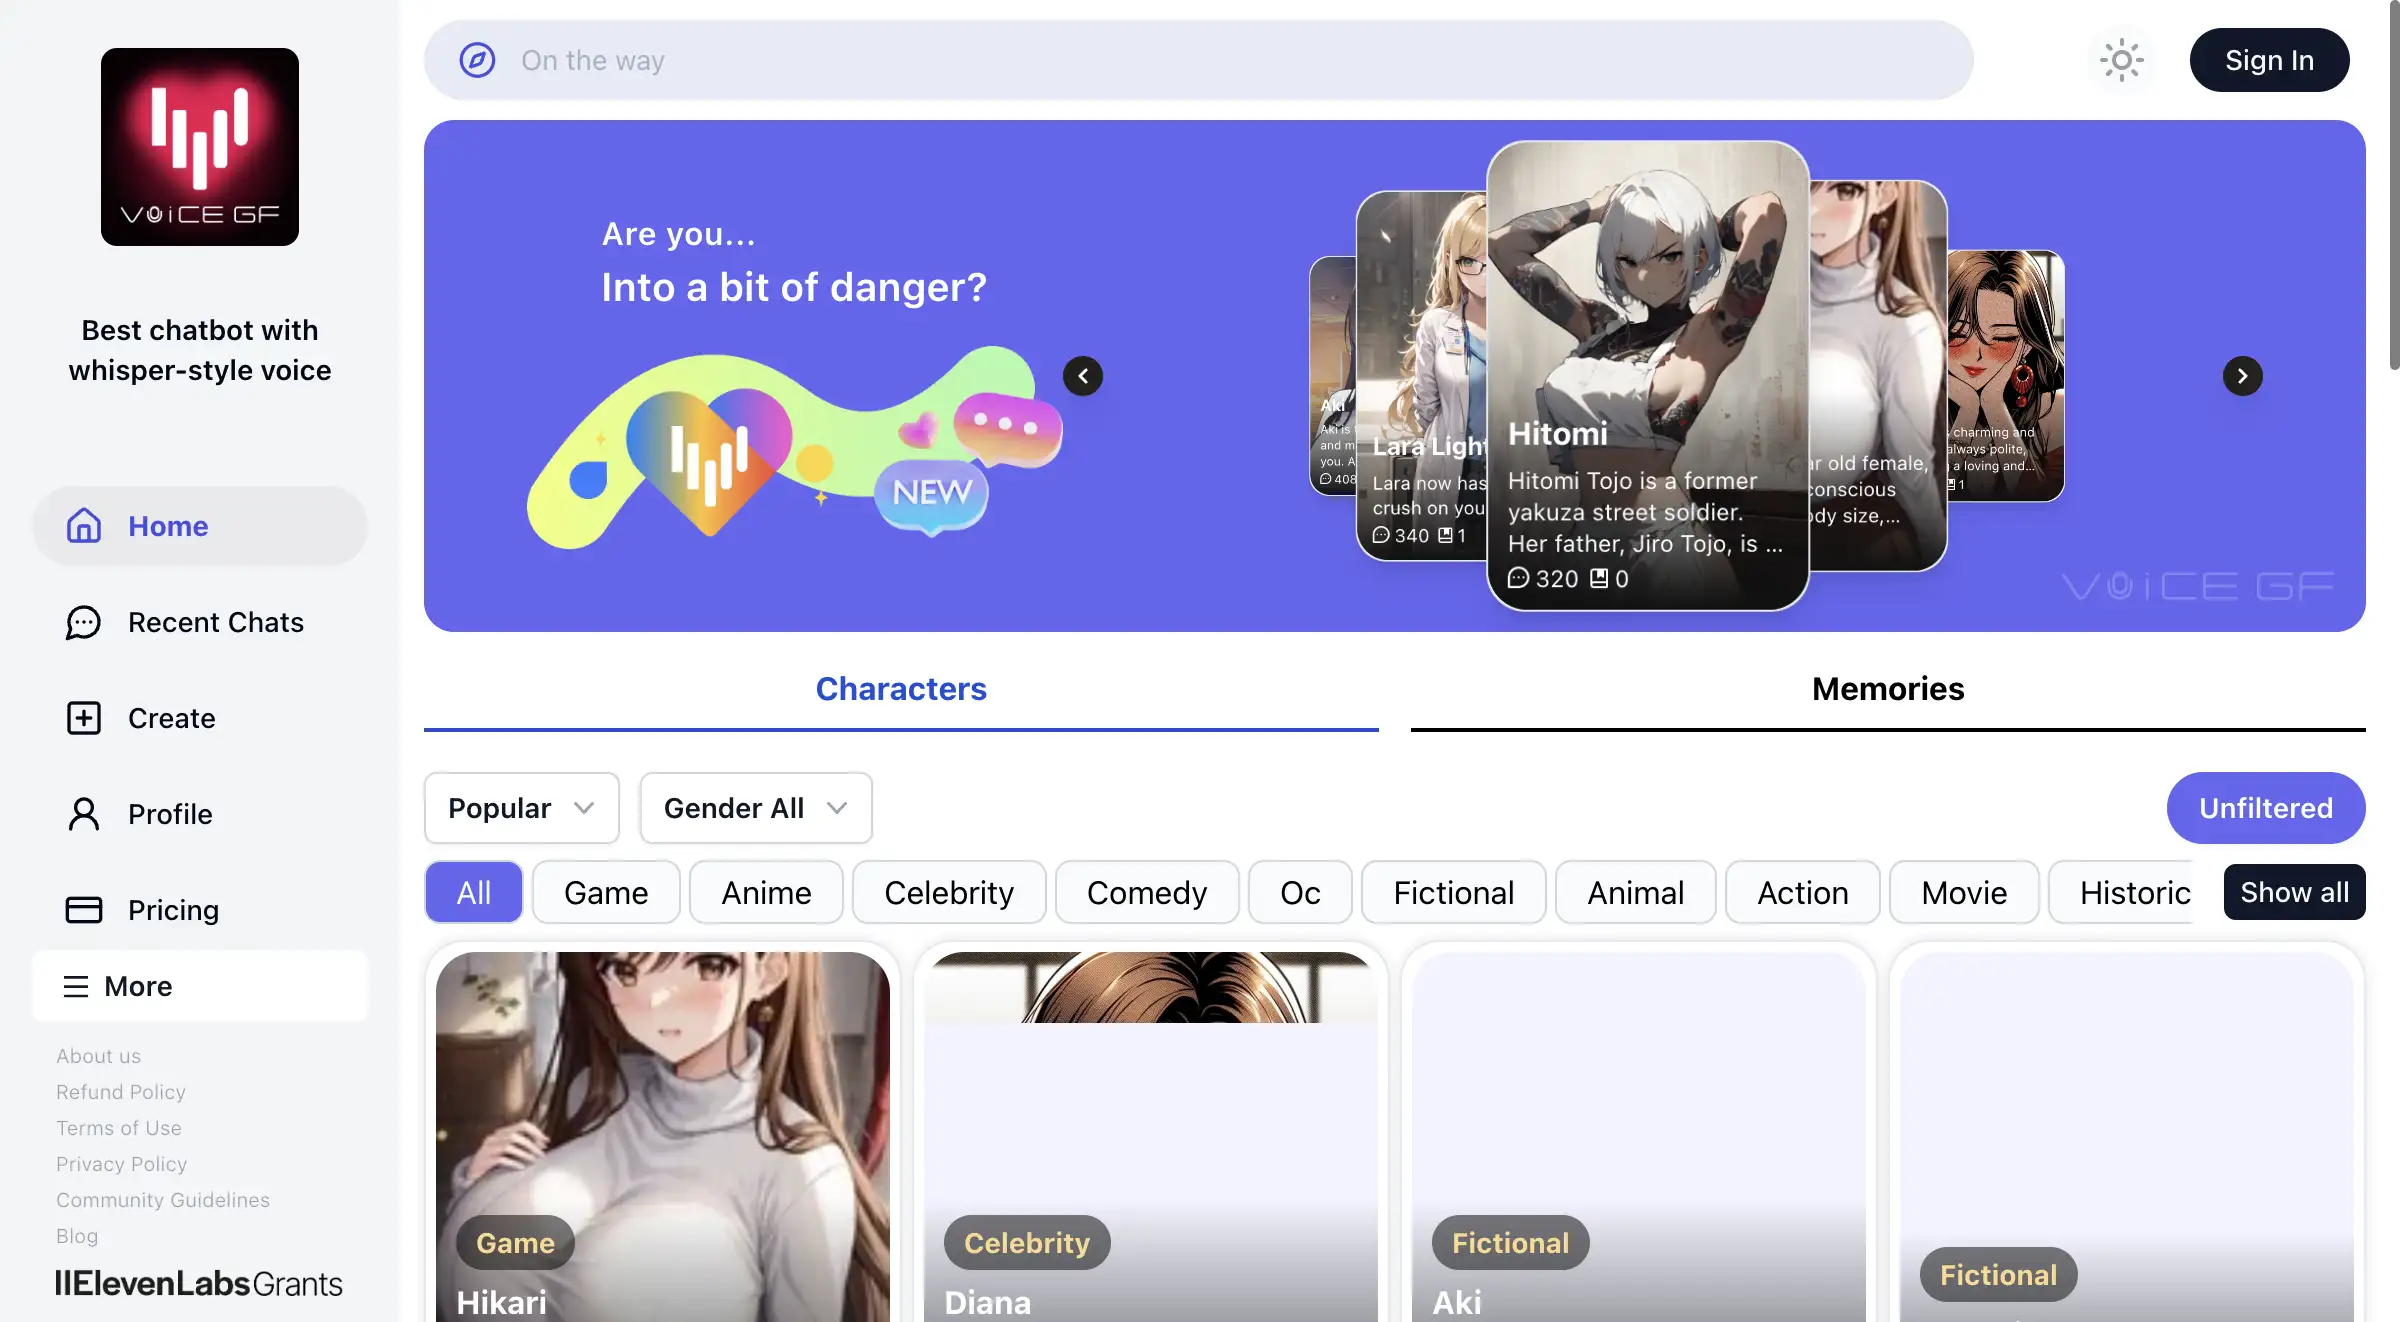Click the compass icon in the search bar
This screenshot has height=1322, width=2400.
[478, 60]
